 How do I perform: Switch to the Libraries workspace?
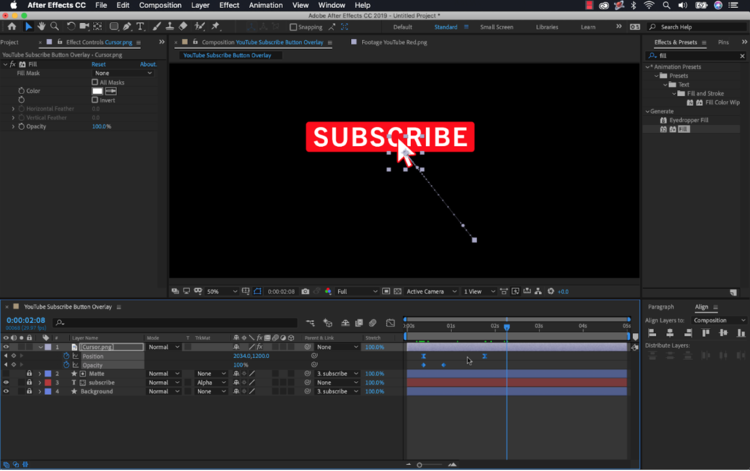[547, 27]
